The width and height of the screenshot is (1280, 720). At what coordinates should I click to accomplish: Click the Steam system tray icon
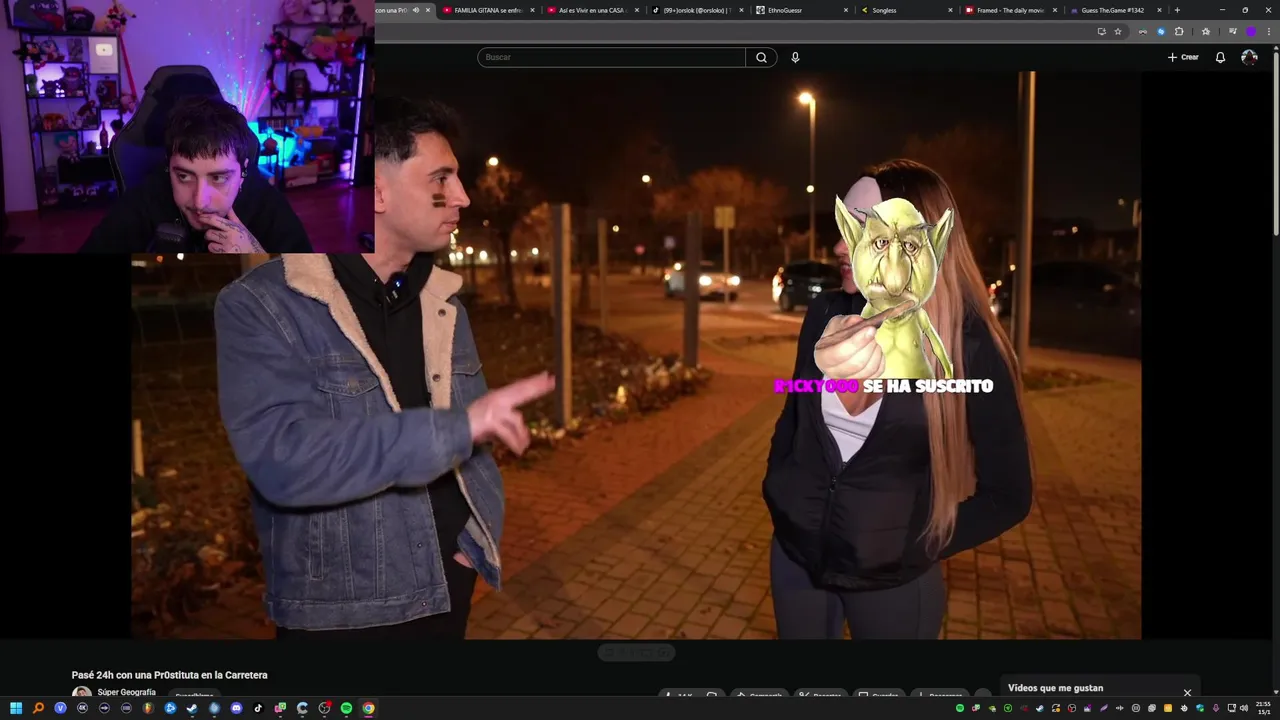tap(1040, 708)
